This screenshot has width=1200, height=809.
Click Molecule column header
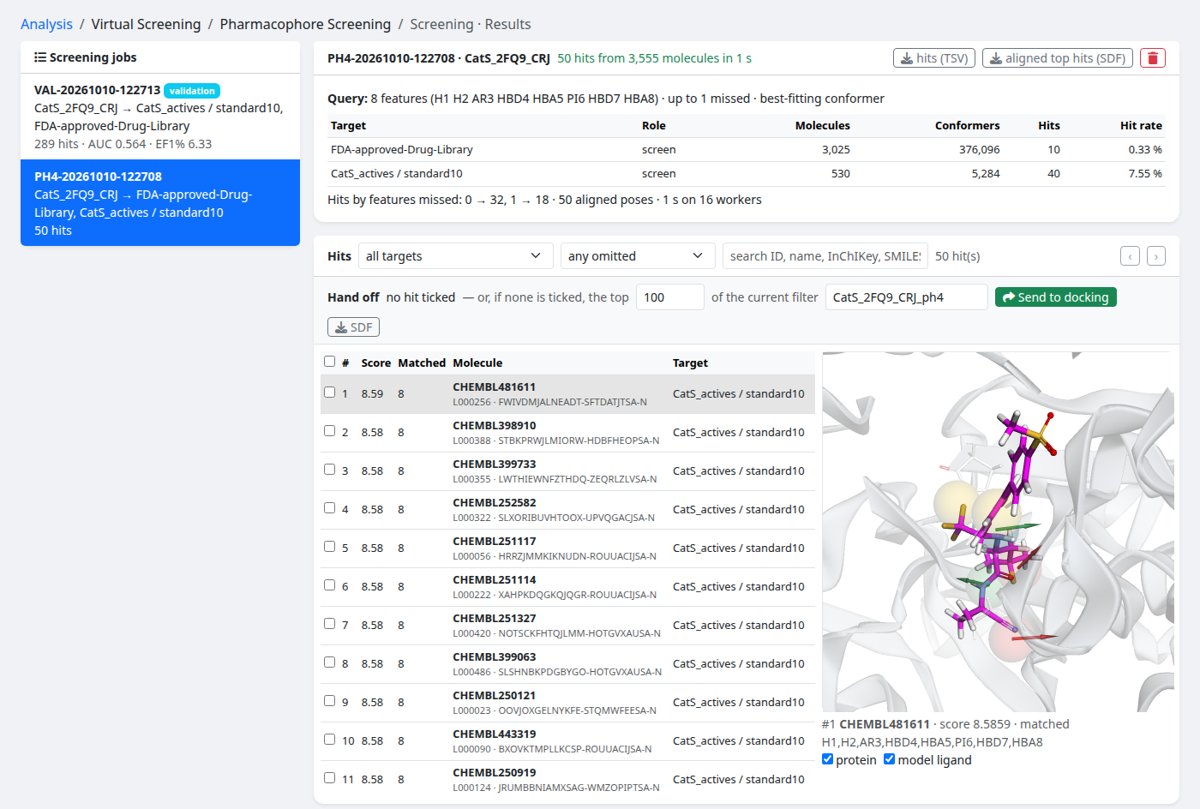[477, 363]
